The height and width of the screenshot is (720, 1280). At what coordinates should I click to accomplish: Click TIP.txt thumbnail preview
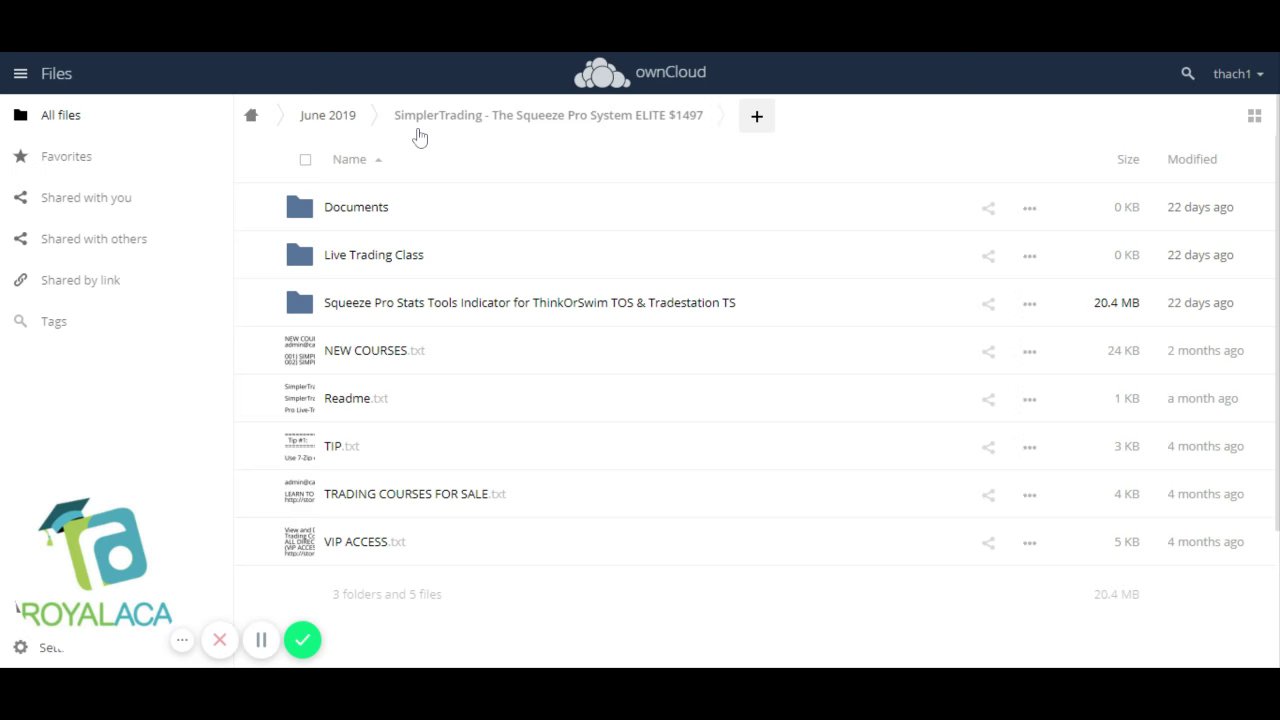299,446
